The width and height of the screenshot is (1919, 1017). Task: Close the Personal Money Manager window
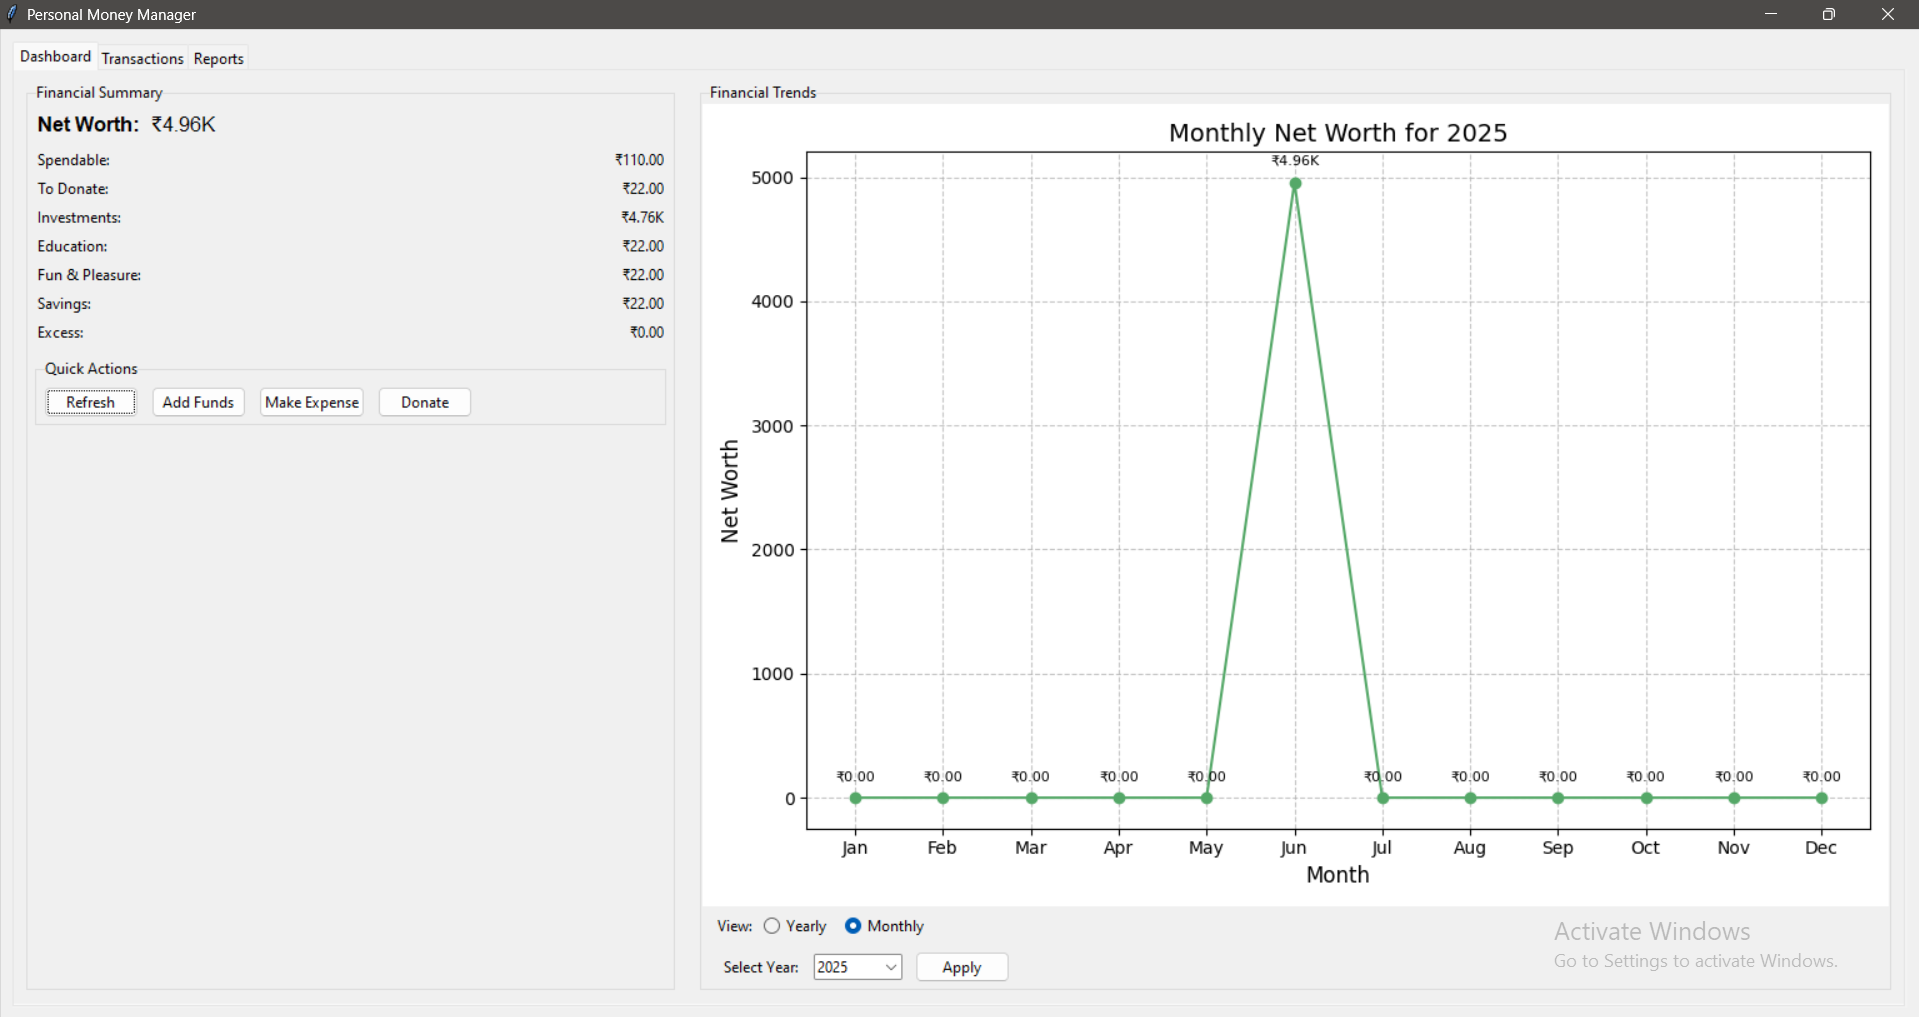1887,14
